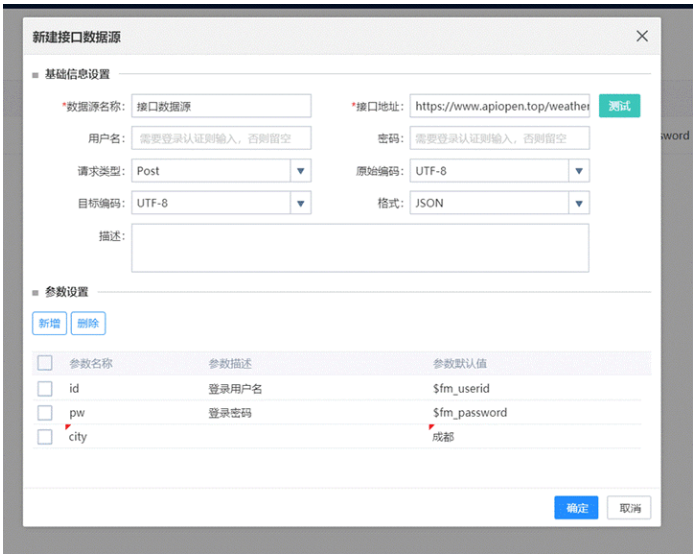695x558 pixels.
Task: Click the 数据源名称 input field
Action: 221,106
